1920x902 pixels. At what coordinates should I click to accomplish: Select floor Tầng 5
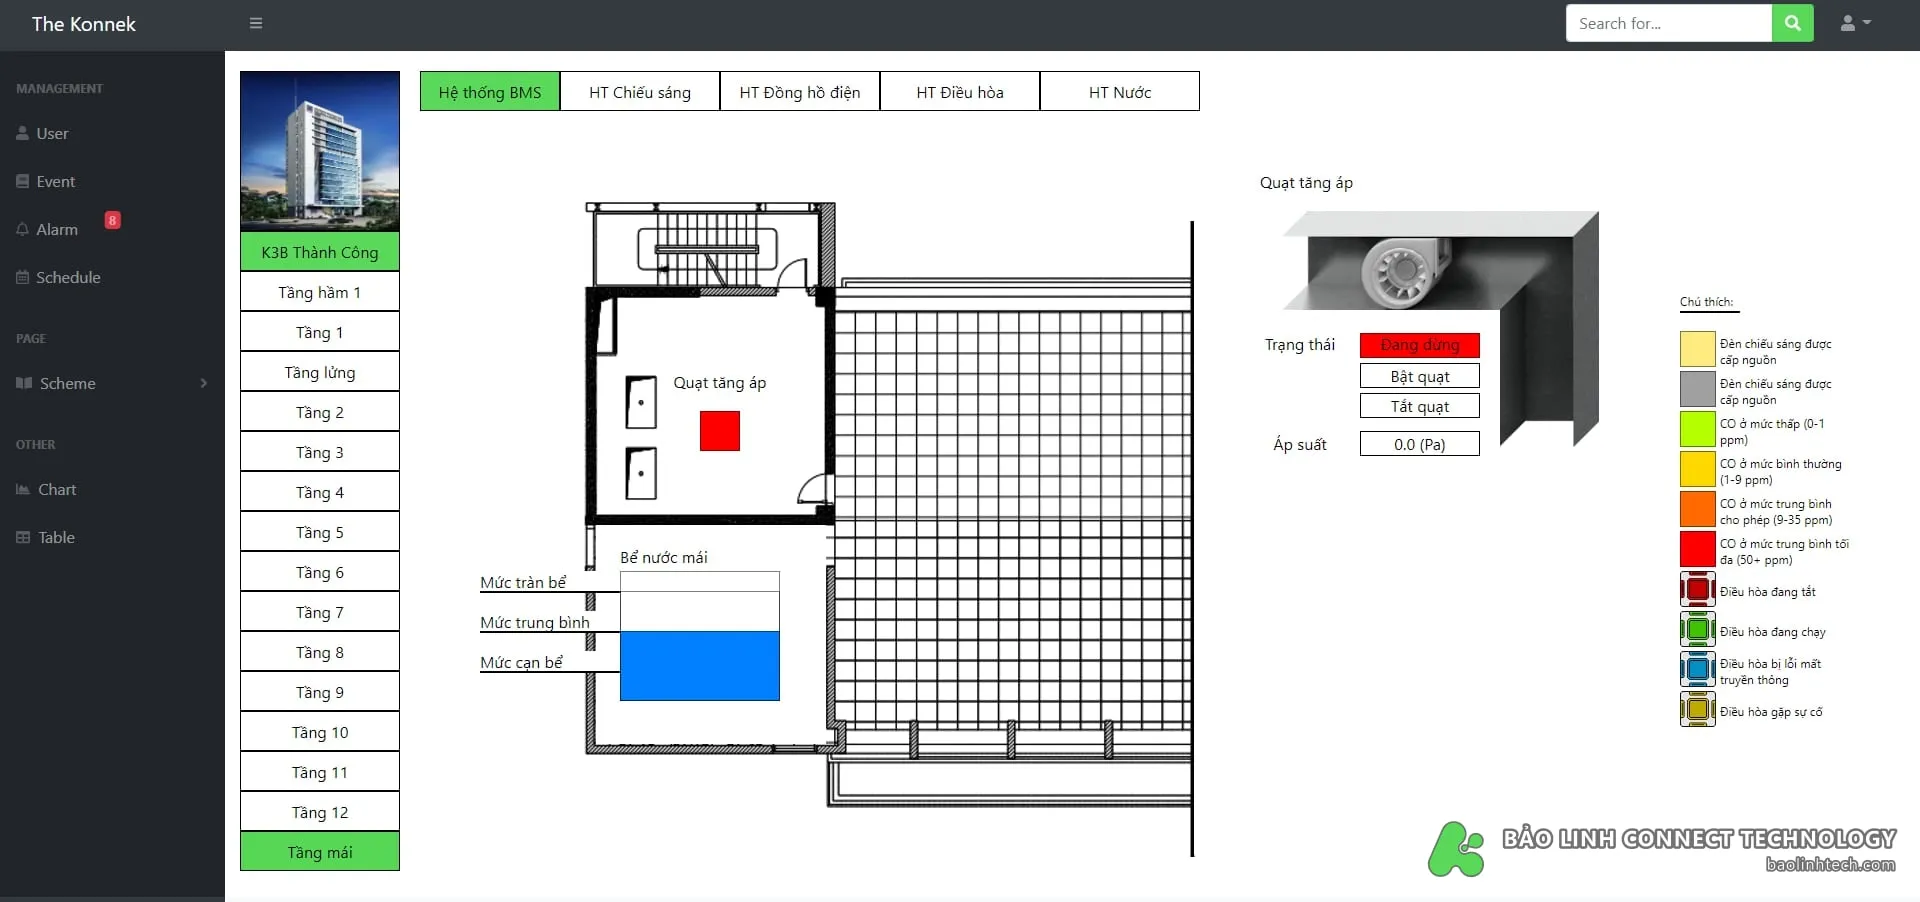pyautogui.click(x=320, y=531)
